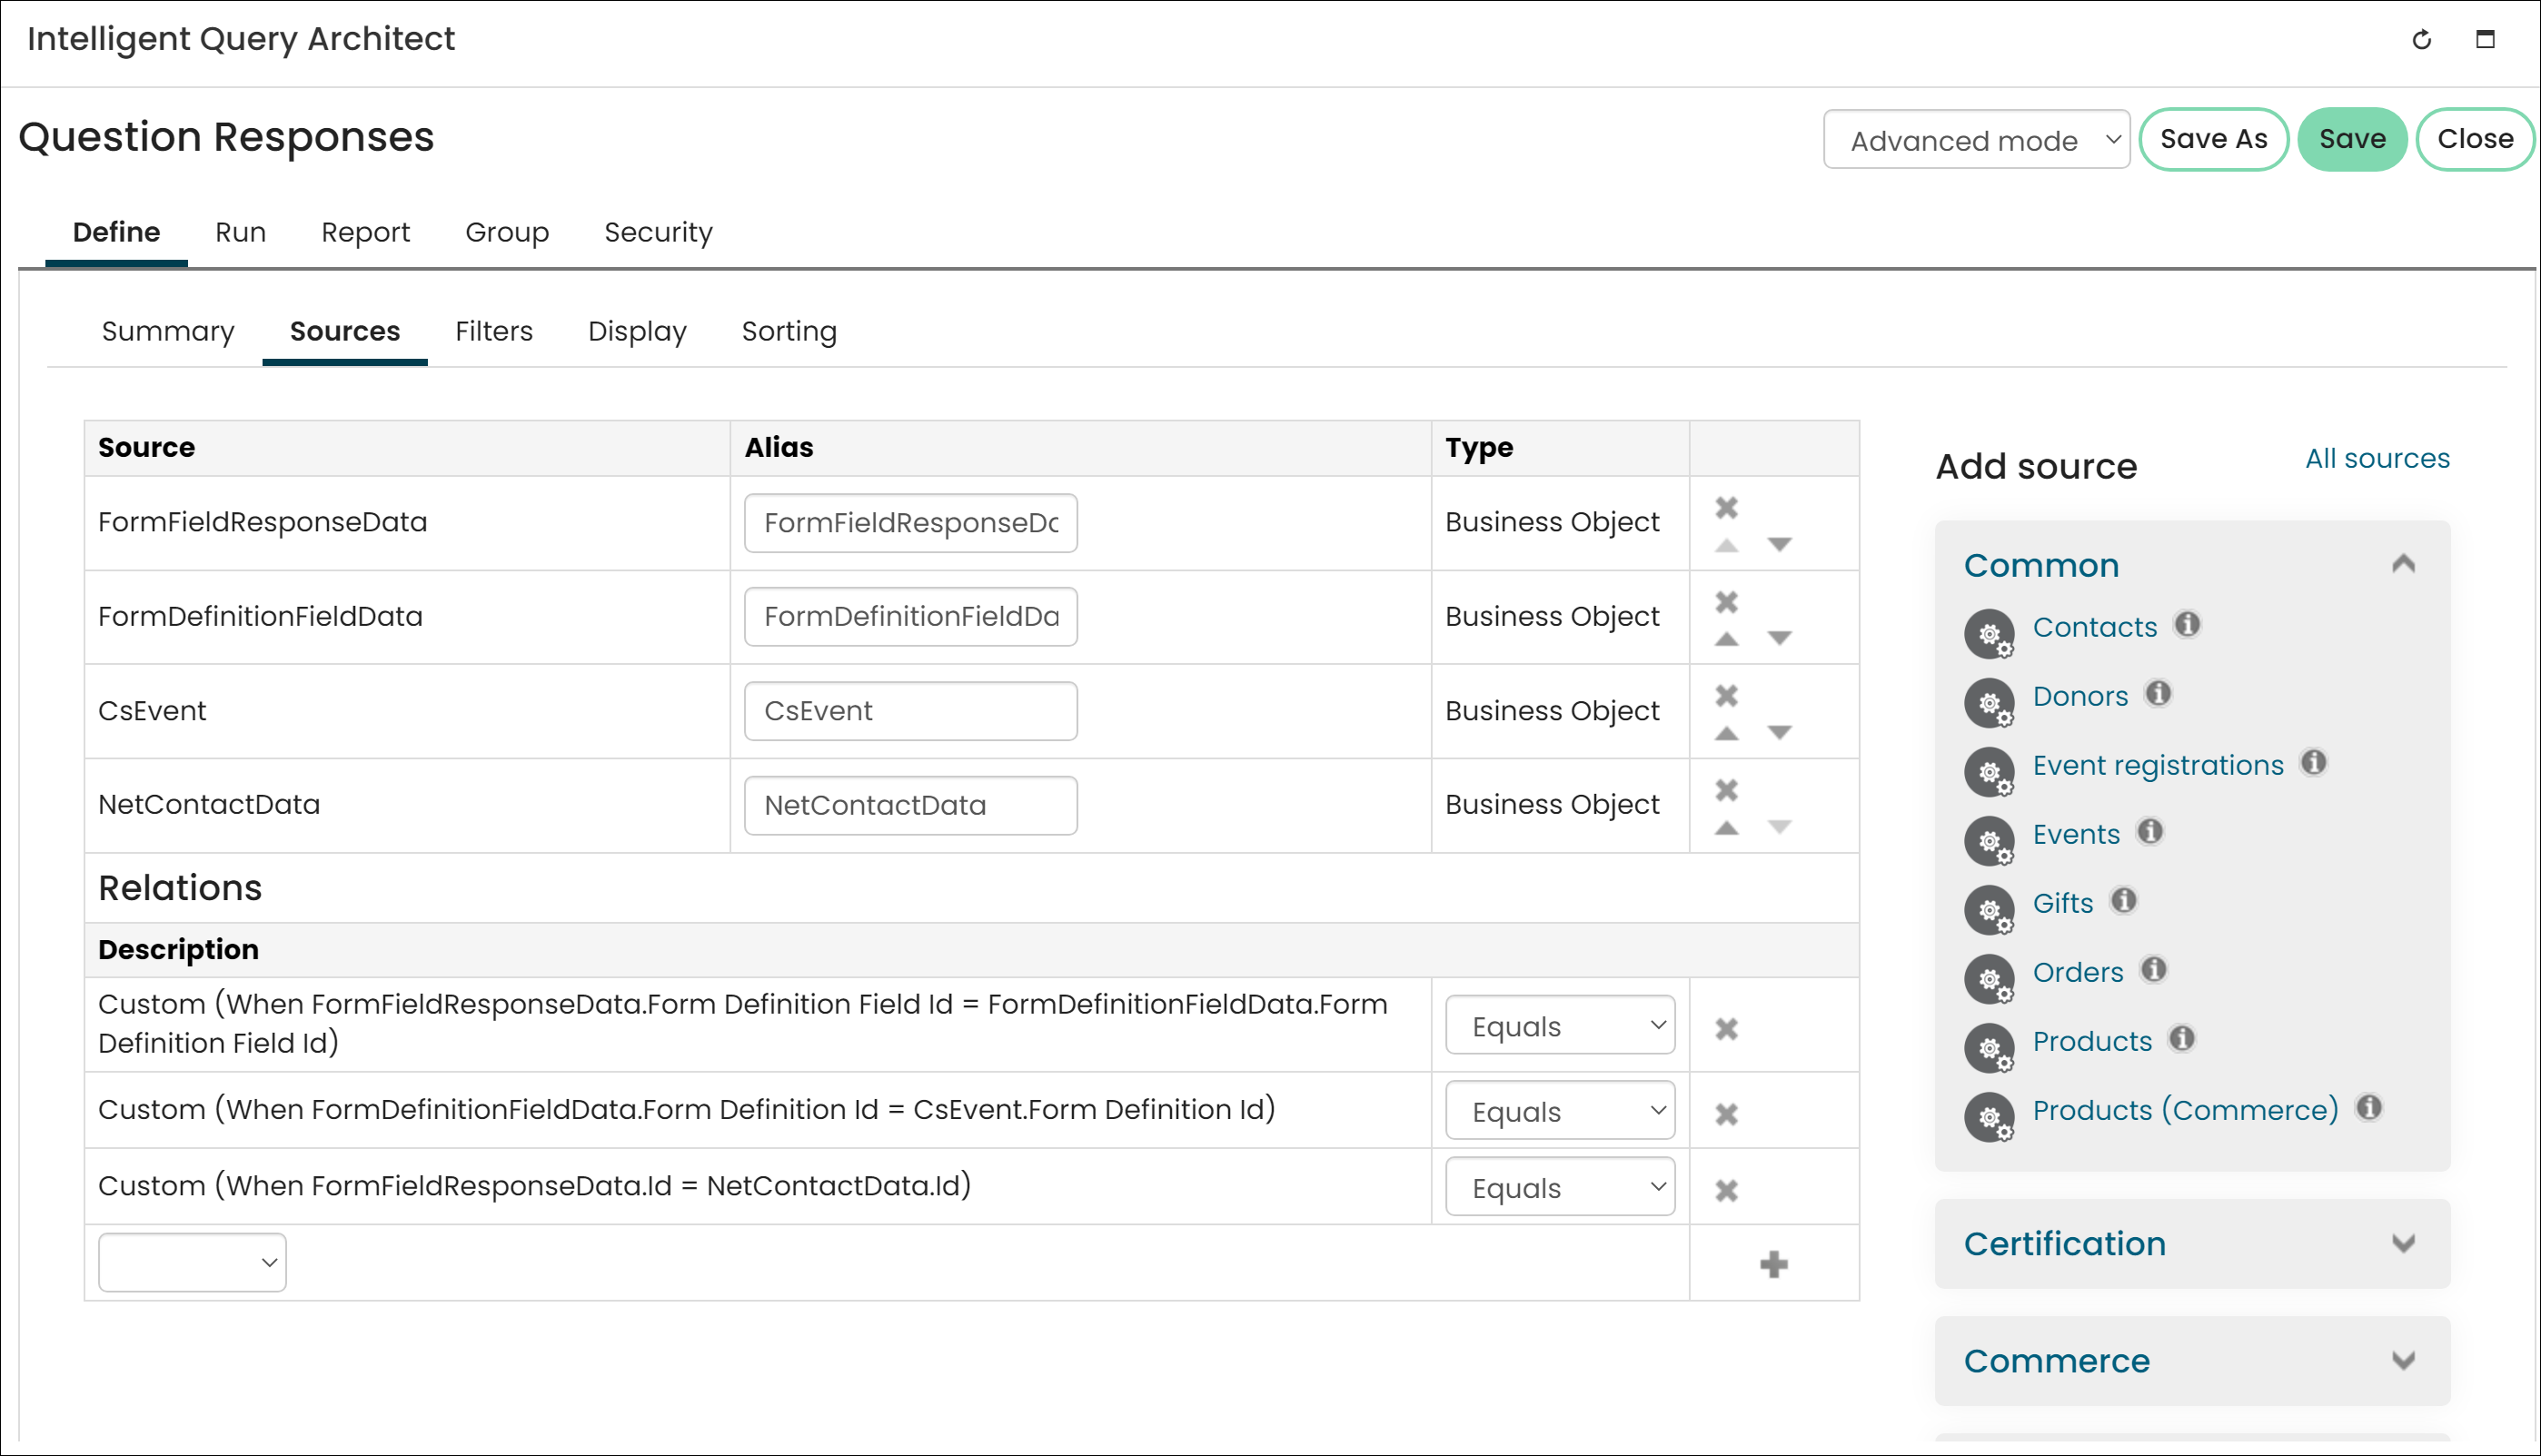Image resolution: width=2541 pixels, height=1456 pixels.
Task: Remove the CsEvent source row
Action: pyautogui.click(x=1726, y=695)
